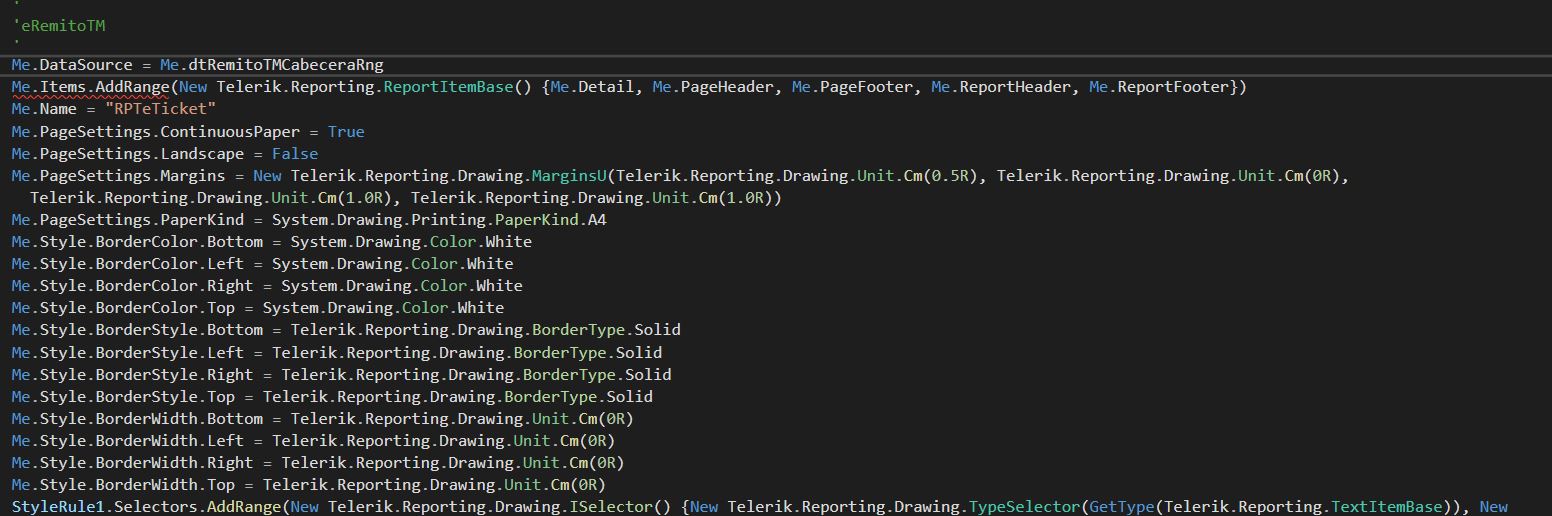Click the True value of ContinuousPaper
This screenshot has width=1552, height=516.
346,132
